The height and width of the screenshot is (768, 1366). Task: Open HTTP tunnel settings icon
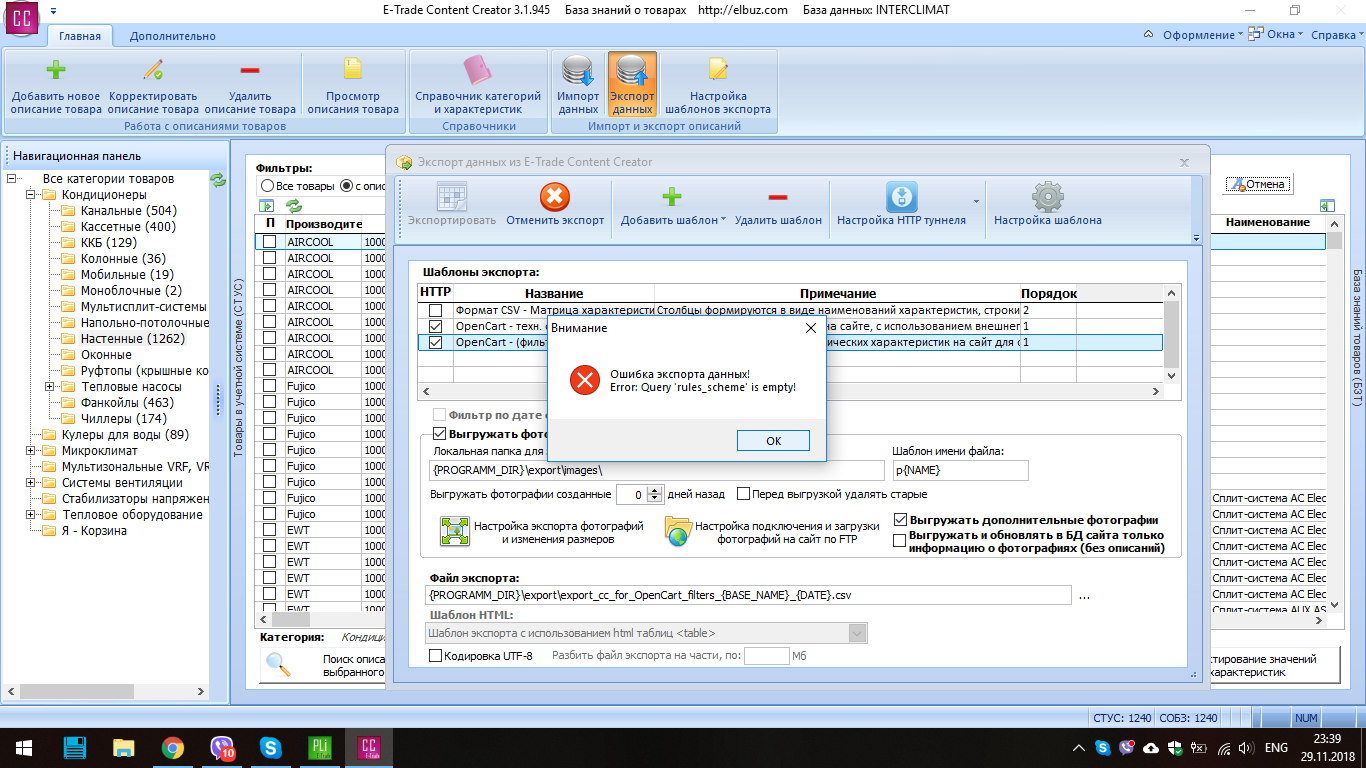tap(901, 197)
